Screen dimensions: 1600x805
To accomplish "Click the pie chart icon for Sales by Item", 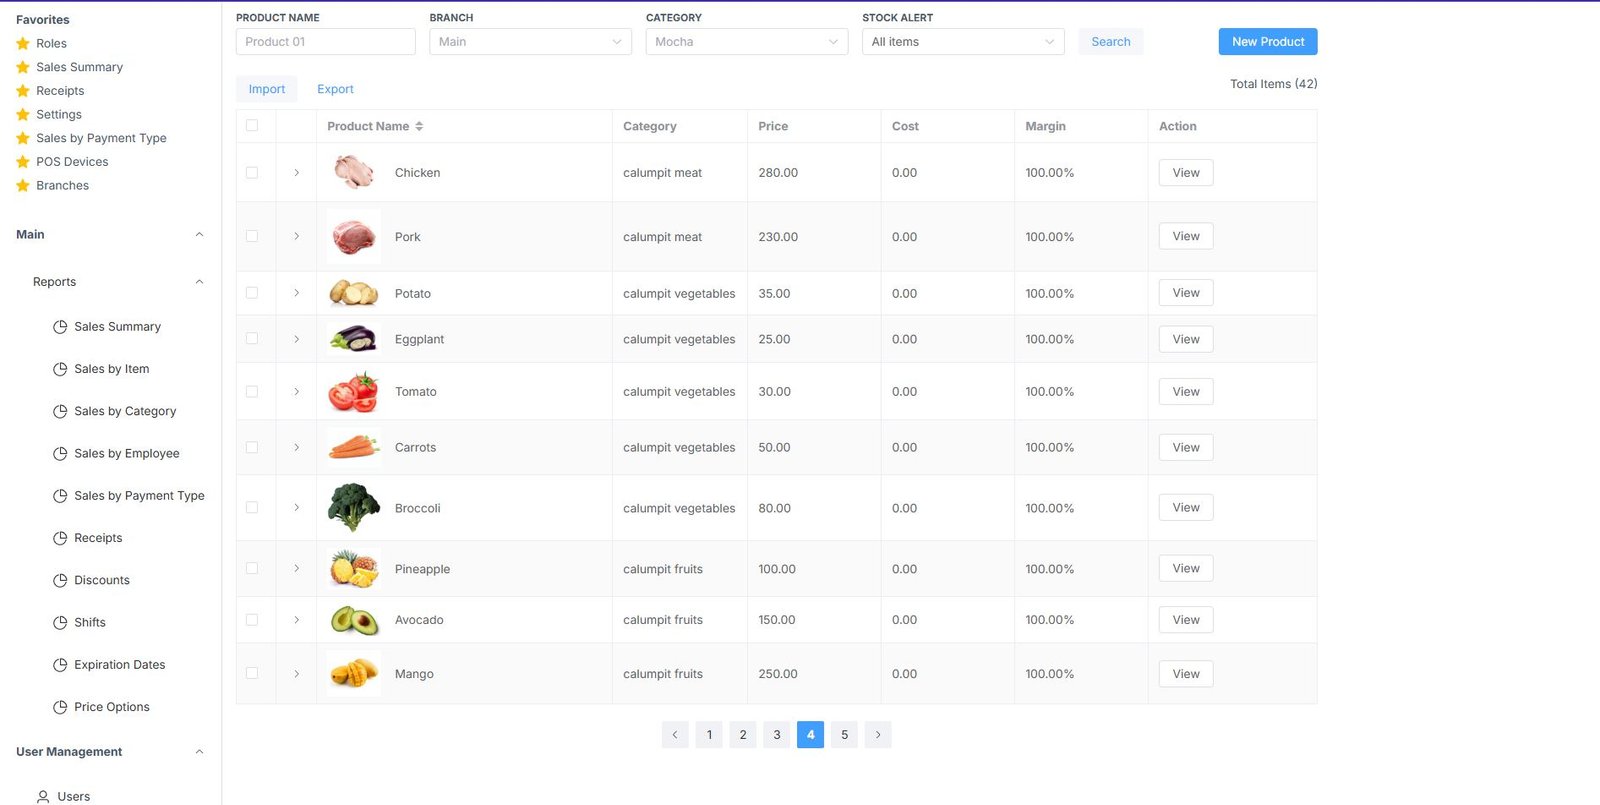I will coord(60,369).
